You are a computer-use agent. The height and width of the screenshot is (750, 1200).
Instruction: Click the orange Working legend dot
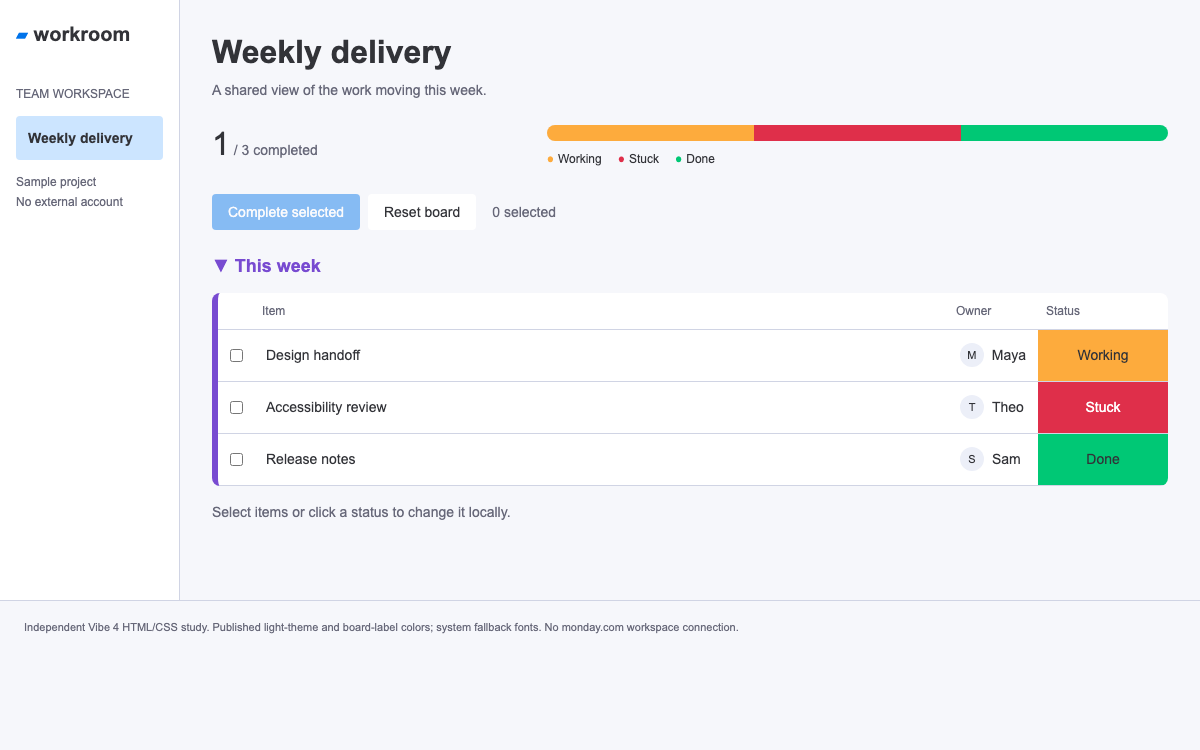pos(550,159)
